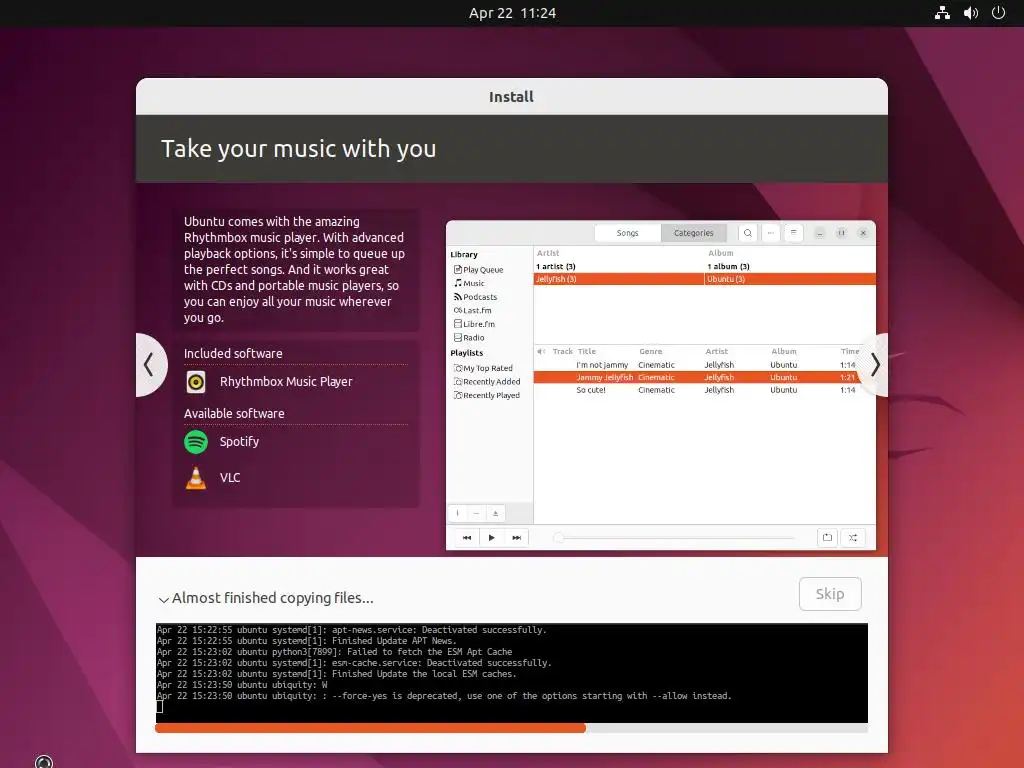
Task: Click the three-dots button in Rhythmbox preview
Action: (771, 233)
